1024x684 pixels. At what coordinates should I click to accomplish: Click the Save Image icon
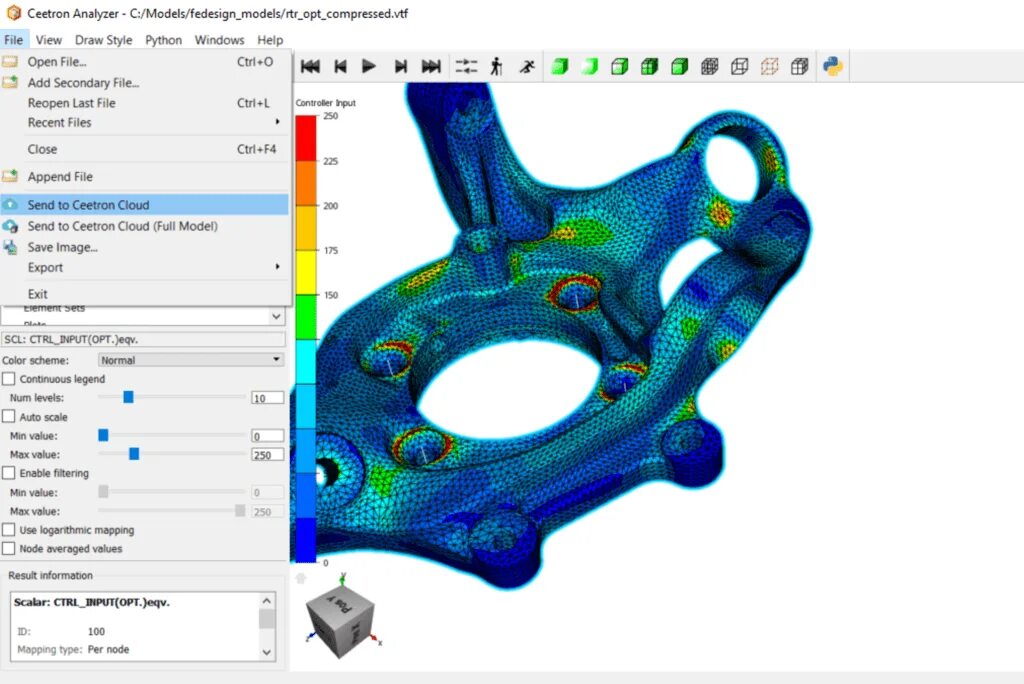pos(10,247)
